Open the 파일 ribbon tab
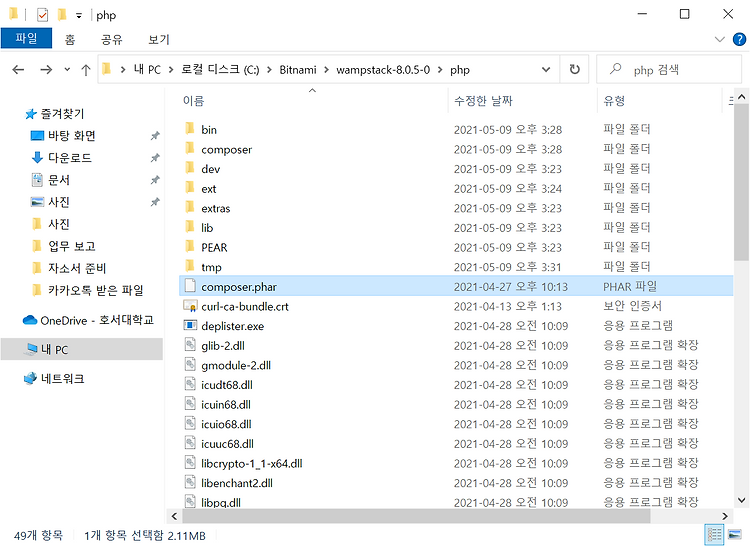 (x=26, y=38)
